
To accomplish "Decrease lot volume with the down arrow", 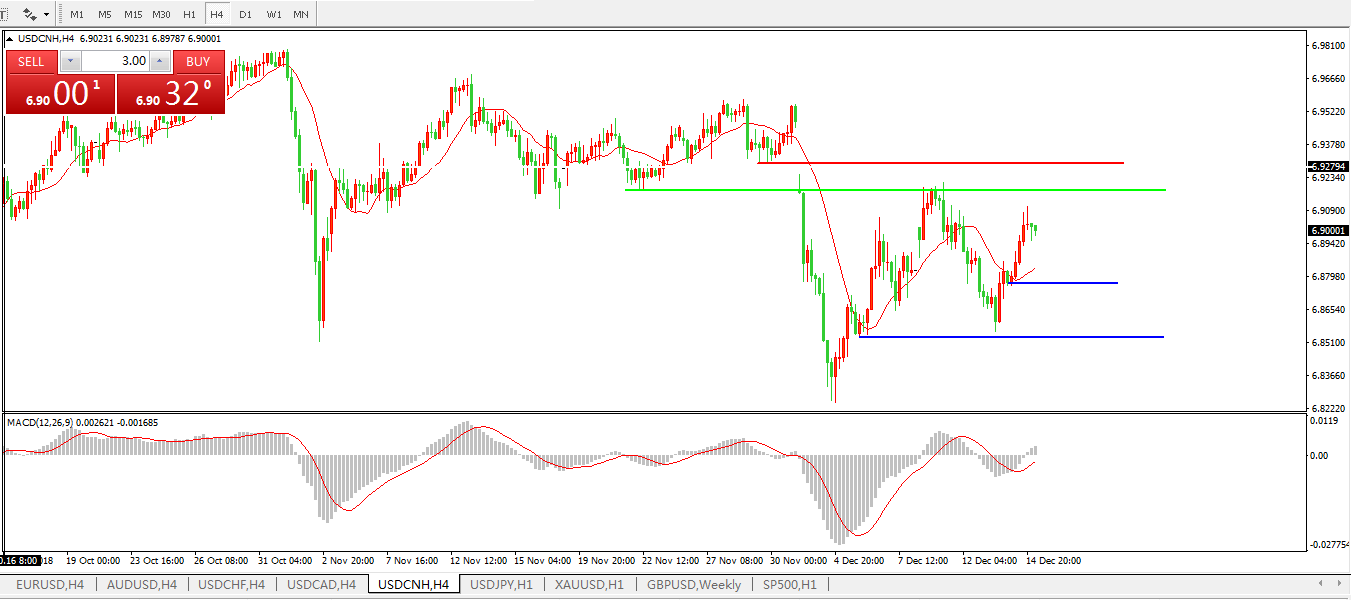I will [69, 61].
